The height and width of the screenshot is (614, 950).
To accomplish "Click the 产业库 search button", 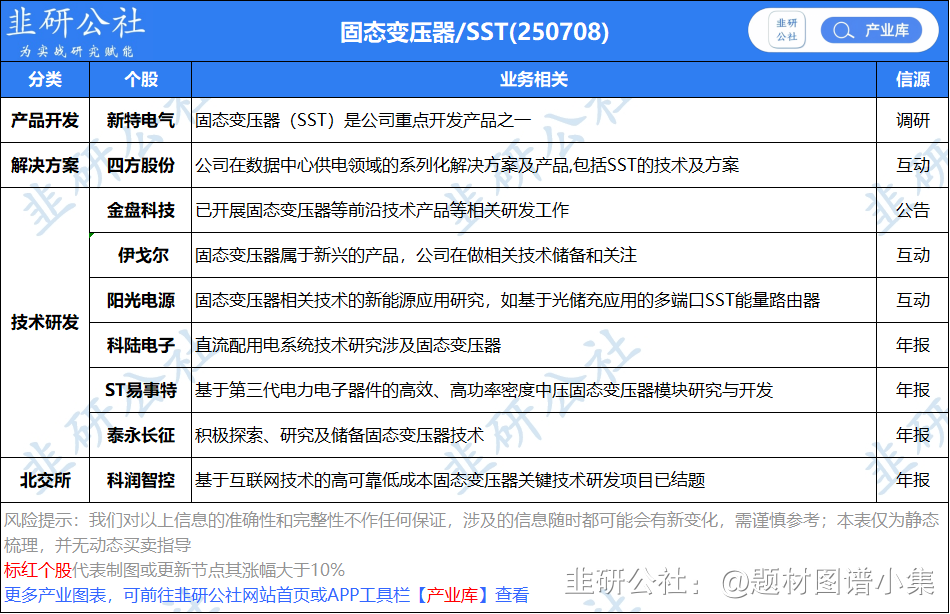I will [x=871, y=30].
